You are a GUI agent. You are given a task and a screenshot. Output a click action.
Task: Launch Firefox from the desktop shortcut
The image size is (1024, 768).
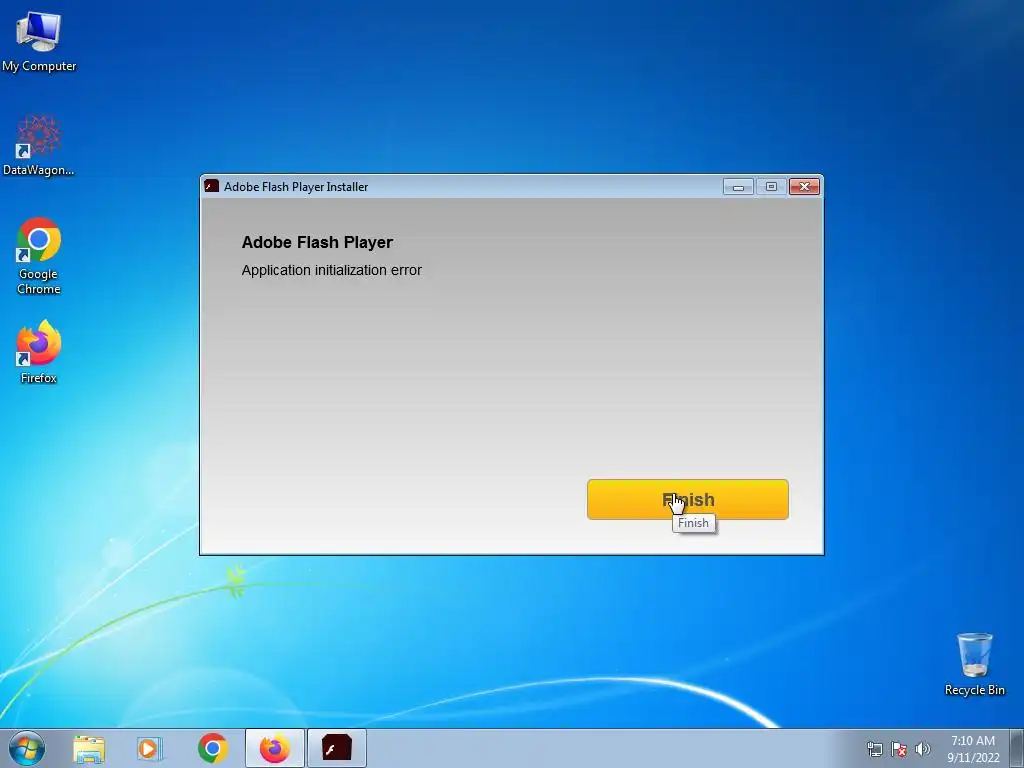39,352
